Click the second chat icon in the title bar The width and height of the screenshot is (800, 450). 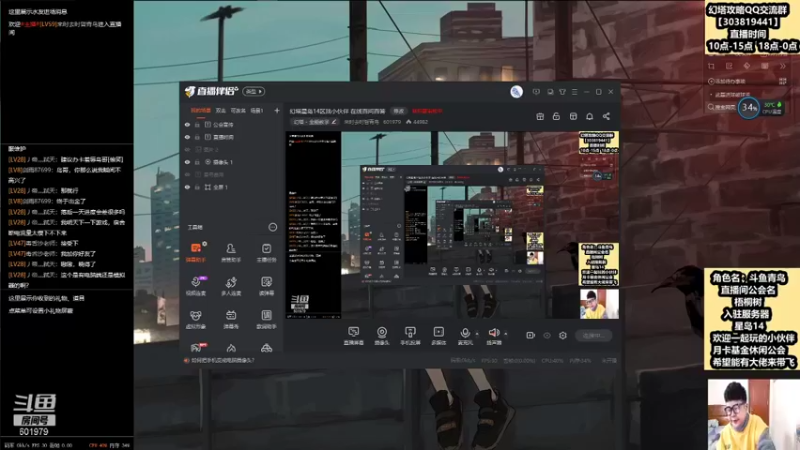coord(550,92)
